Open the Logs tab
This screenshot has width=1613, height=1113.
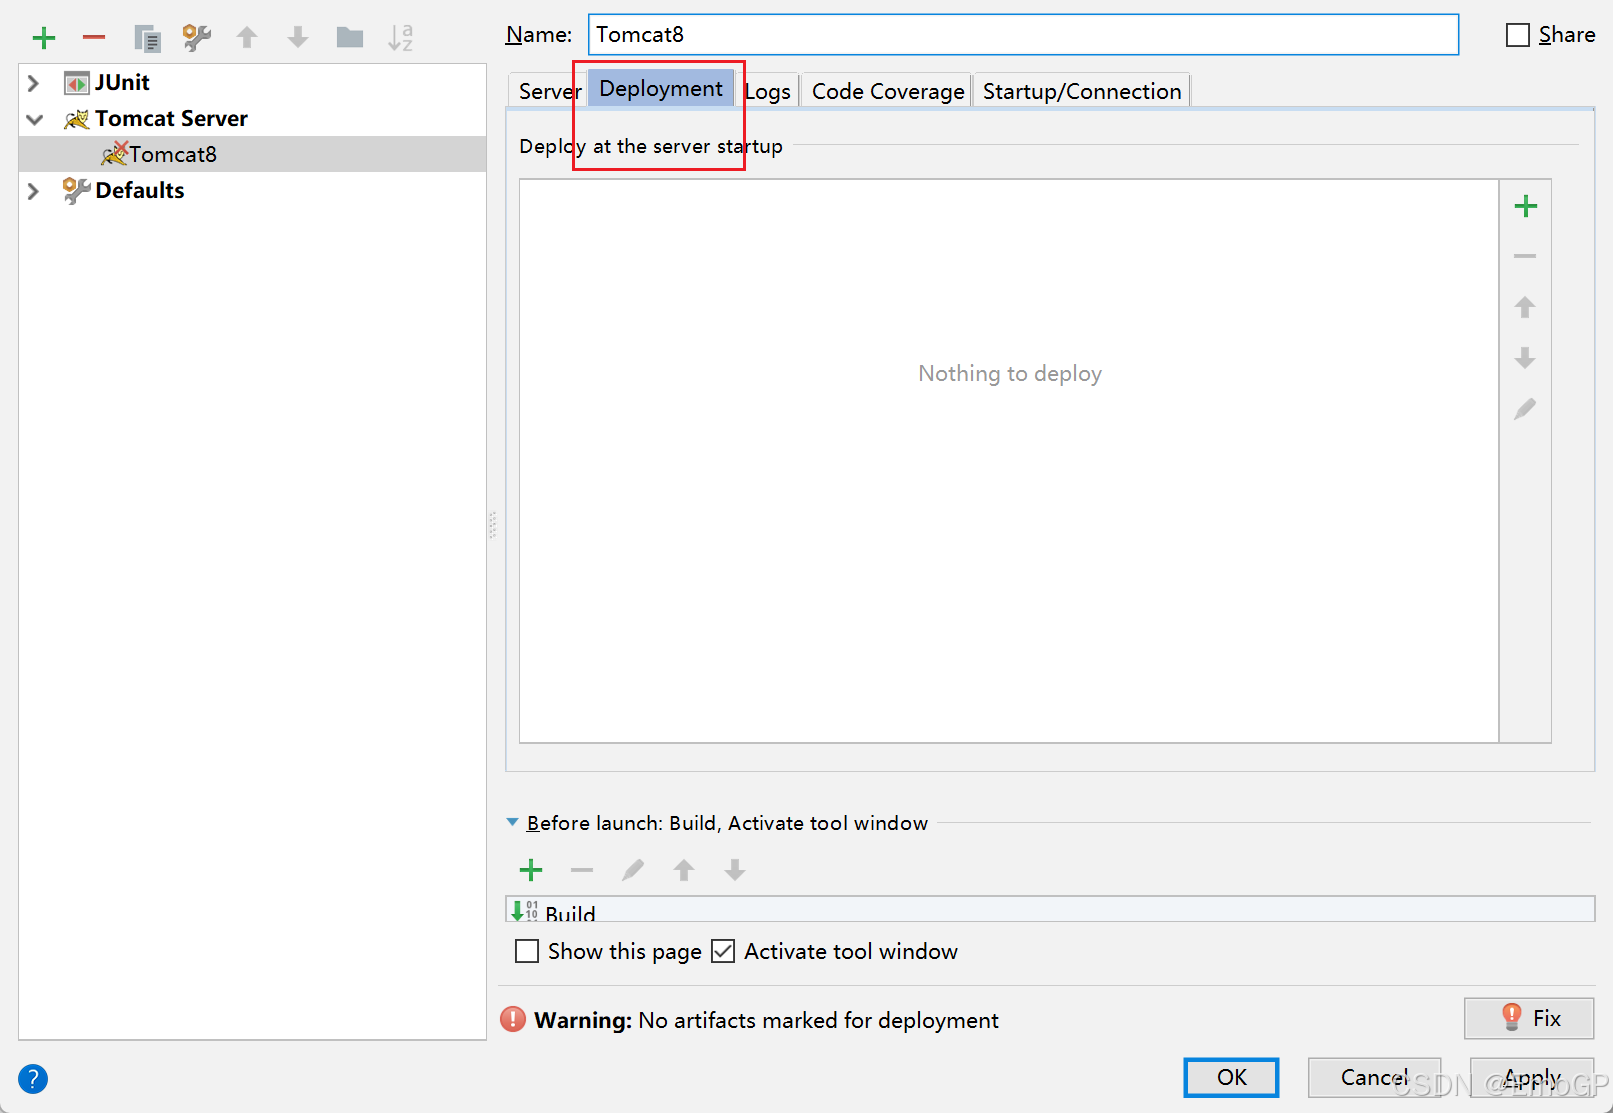(768, 91)
